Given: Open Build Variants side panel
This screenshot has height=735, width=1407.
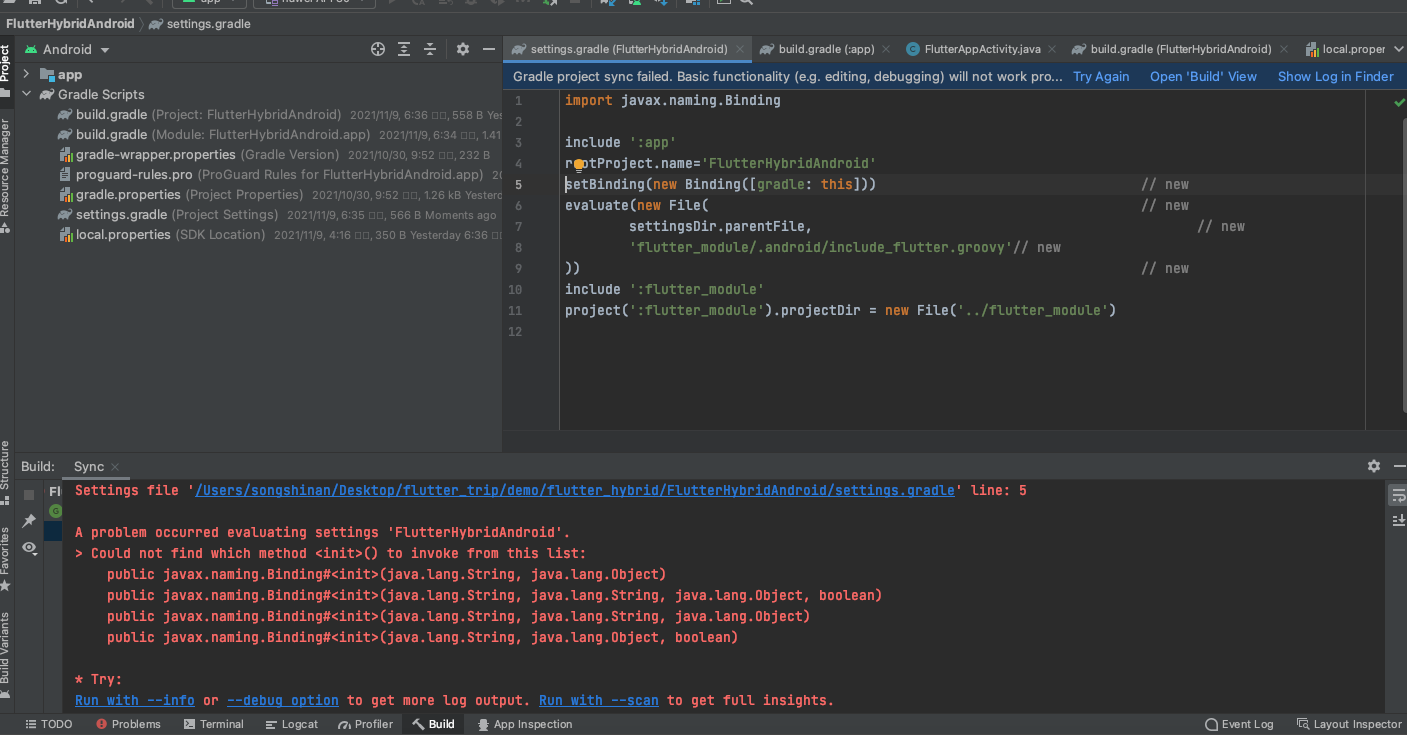Looking at the screenshot, I should click(6, 654).
